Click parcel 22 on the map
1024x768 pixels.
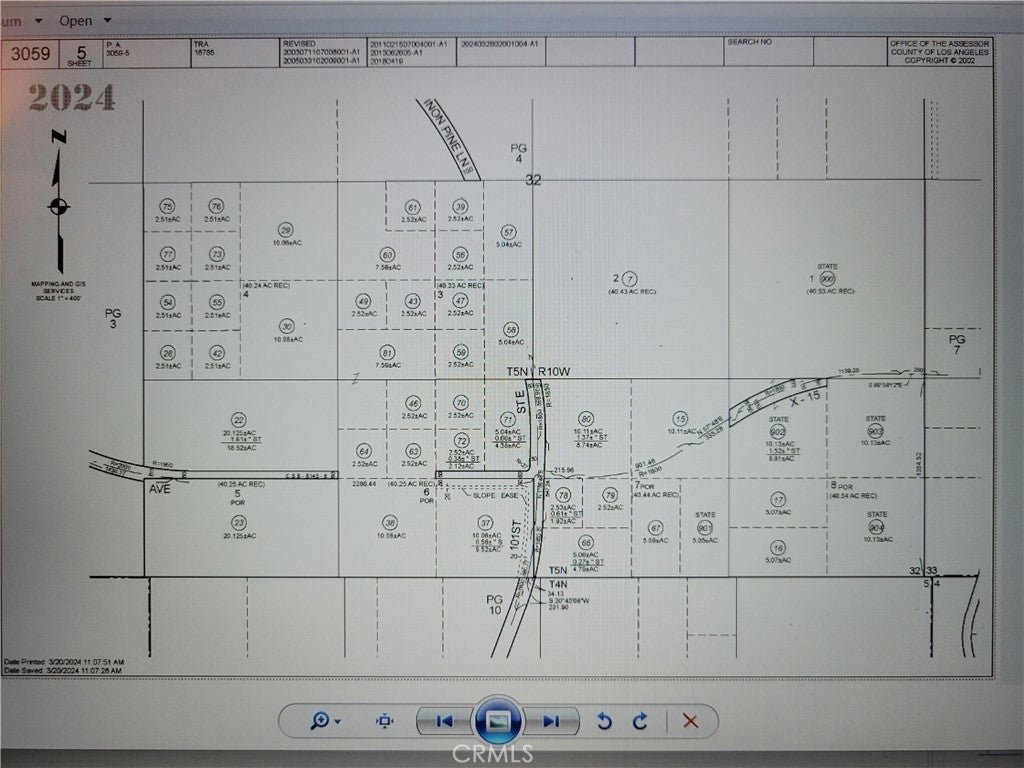click(238, 419)
